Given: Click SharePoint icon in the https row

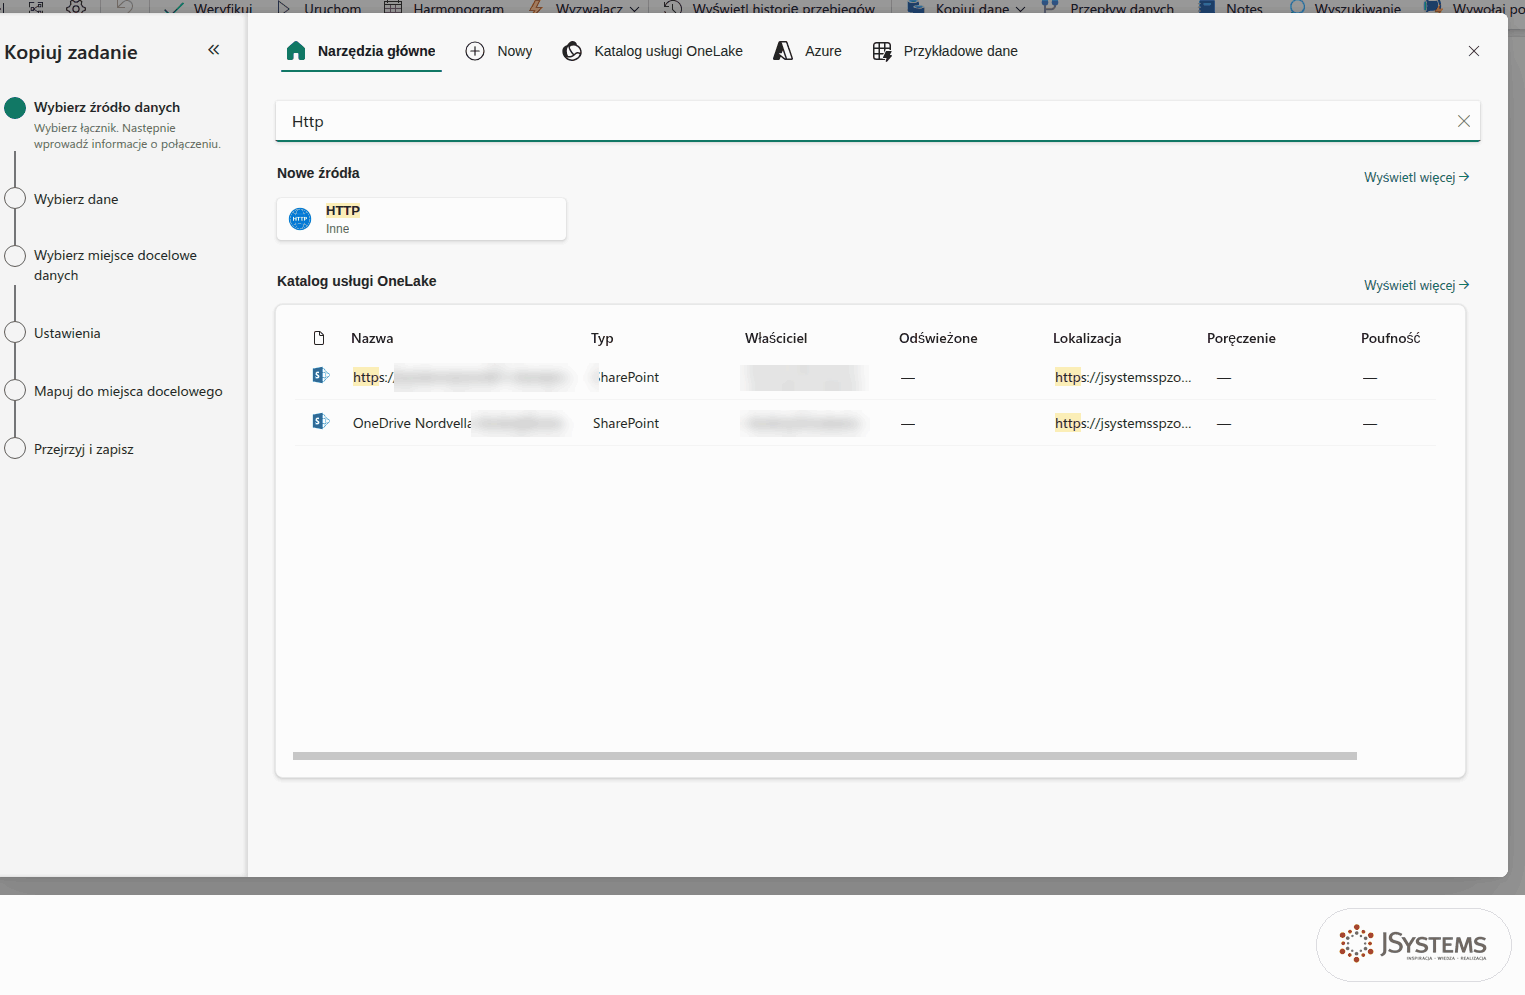Looking at the screenshot, I should pos(321,375).
